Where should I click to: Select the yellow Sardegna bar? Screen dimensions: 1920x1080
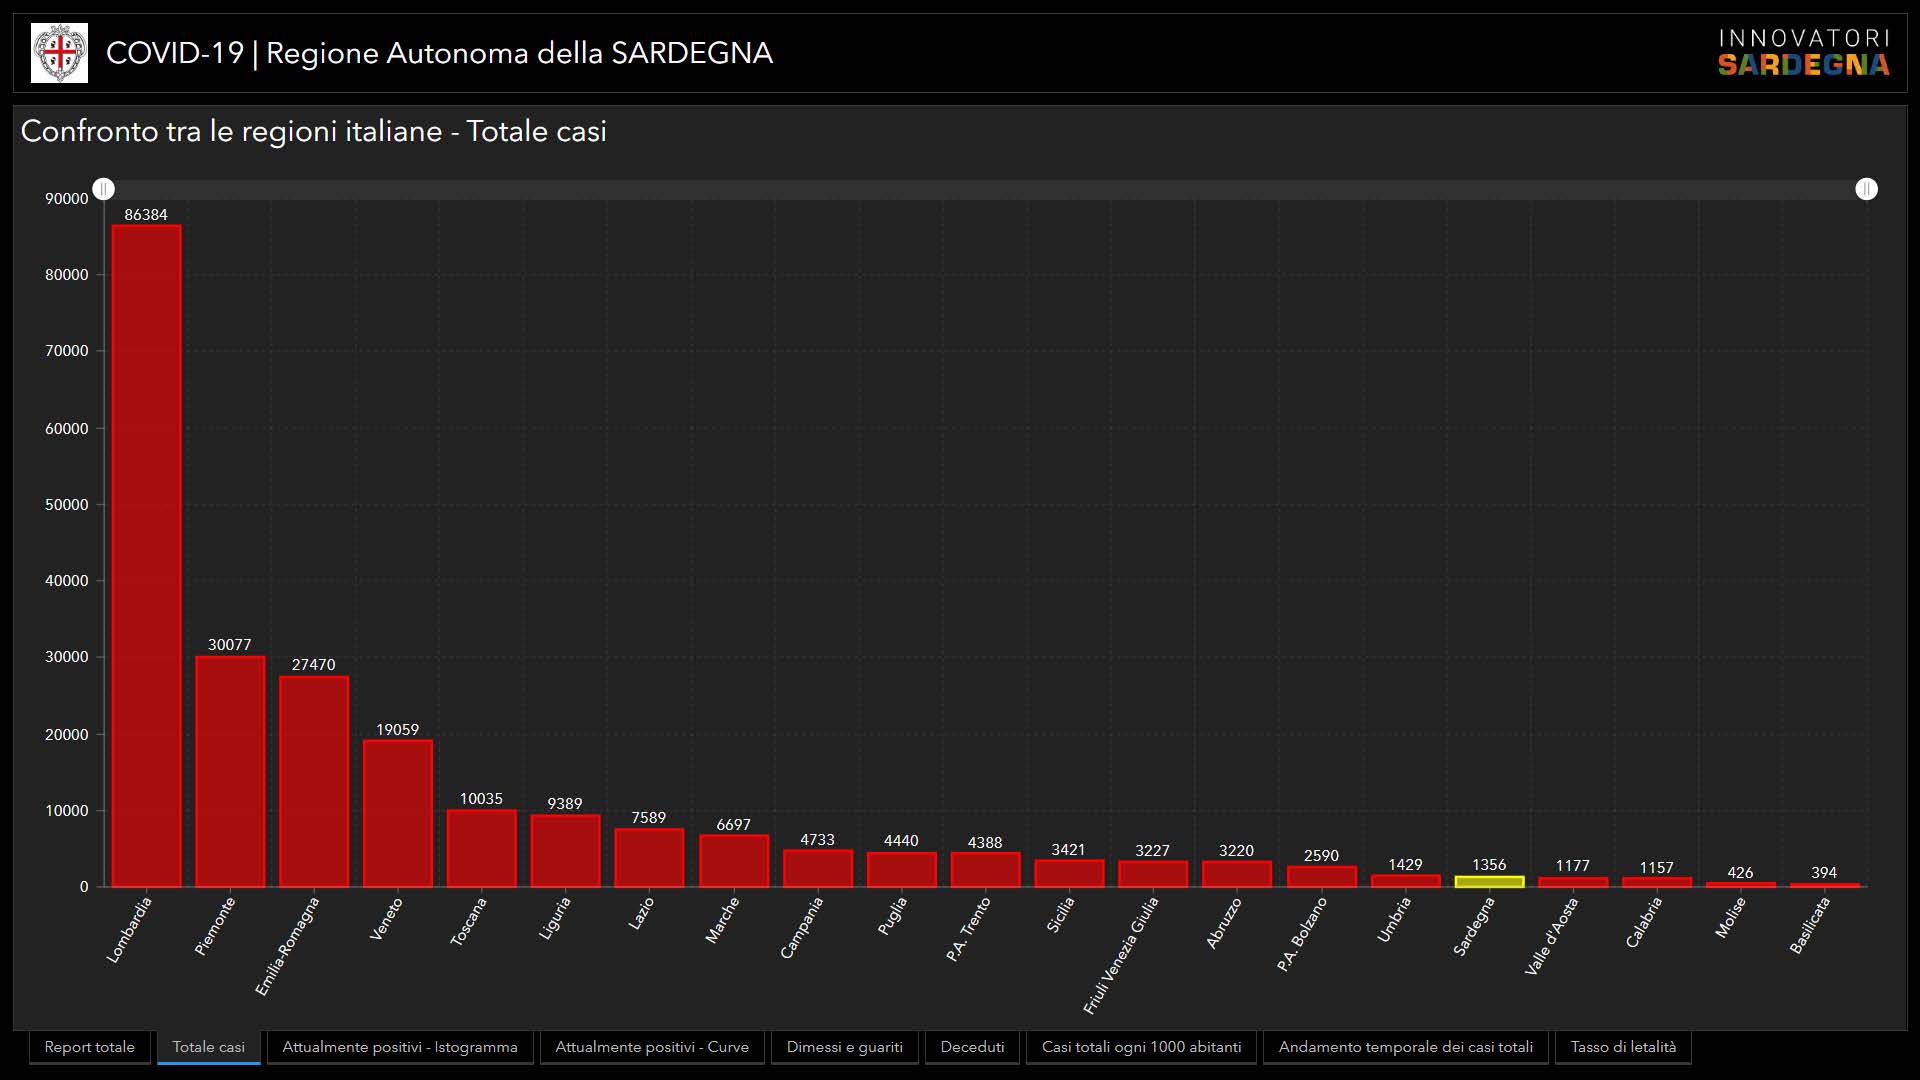[1489, 882]
